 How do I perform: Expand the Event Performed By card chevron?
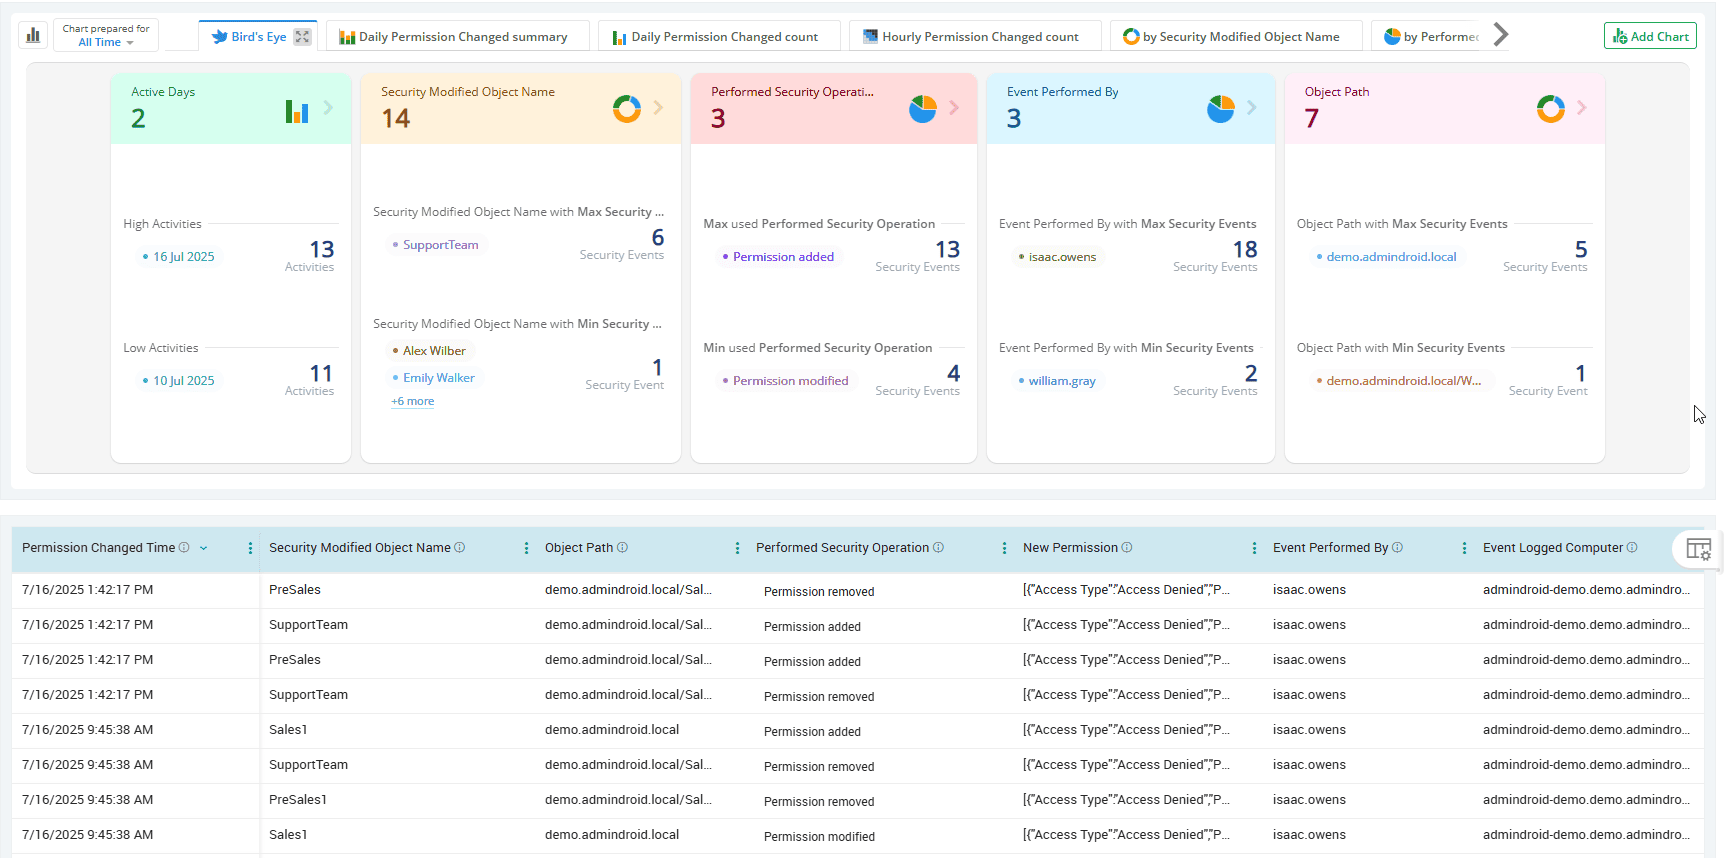point(1252,108)
